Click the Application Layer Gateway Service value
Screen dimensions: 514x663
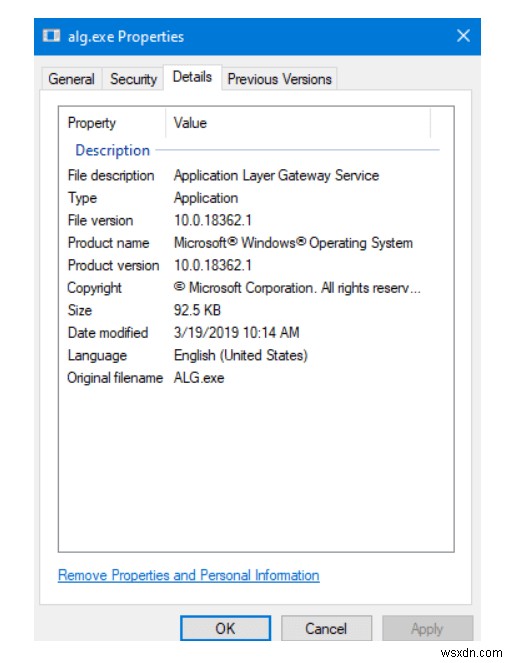(x=276, y=175)
